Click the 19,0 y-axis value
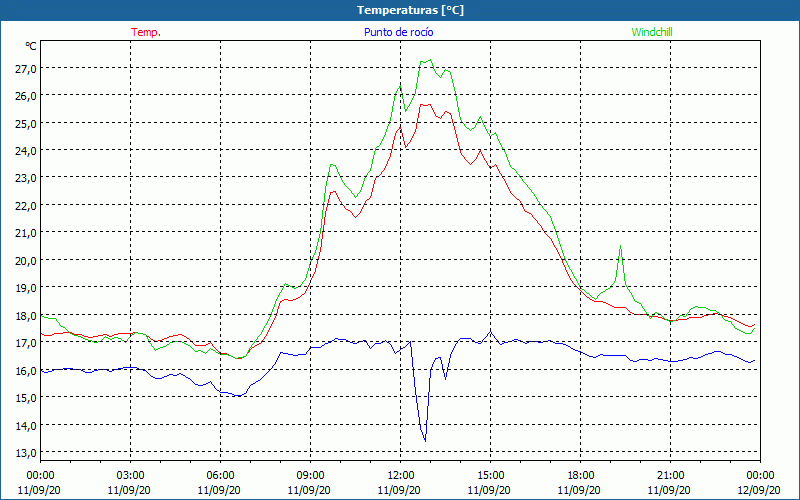The image size is (800, 500). [x=26, y=288]
